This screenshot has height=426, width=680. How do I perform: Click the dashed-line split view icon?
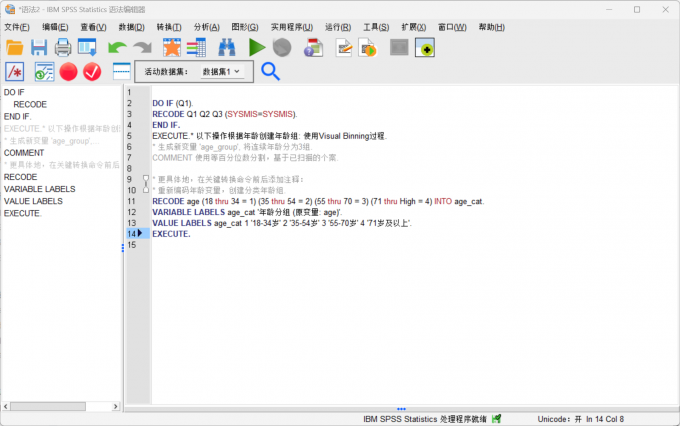(121, 72)
